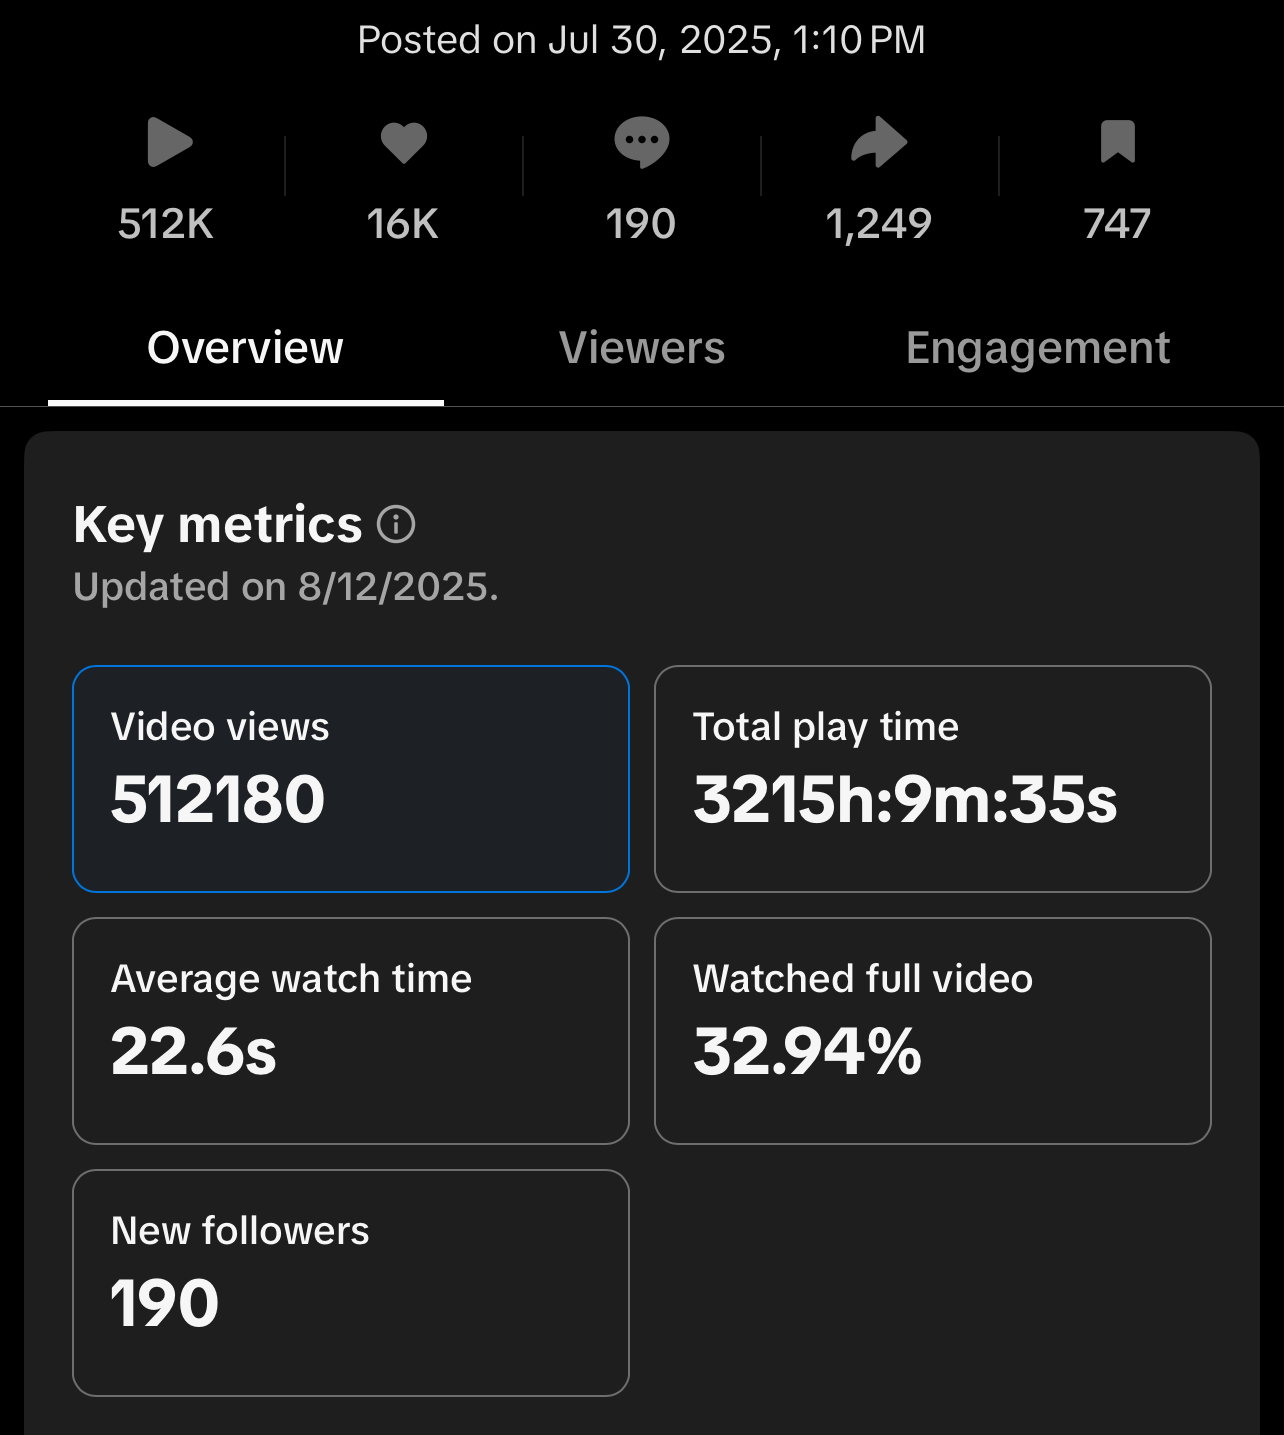The width and height of the screenshot is (1284, 1435).
Task: Tap the heart likes icon
Action: [404, 142]
